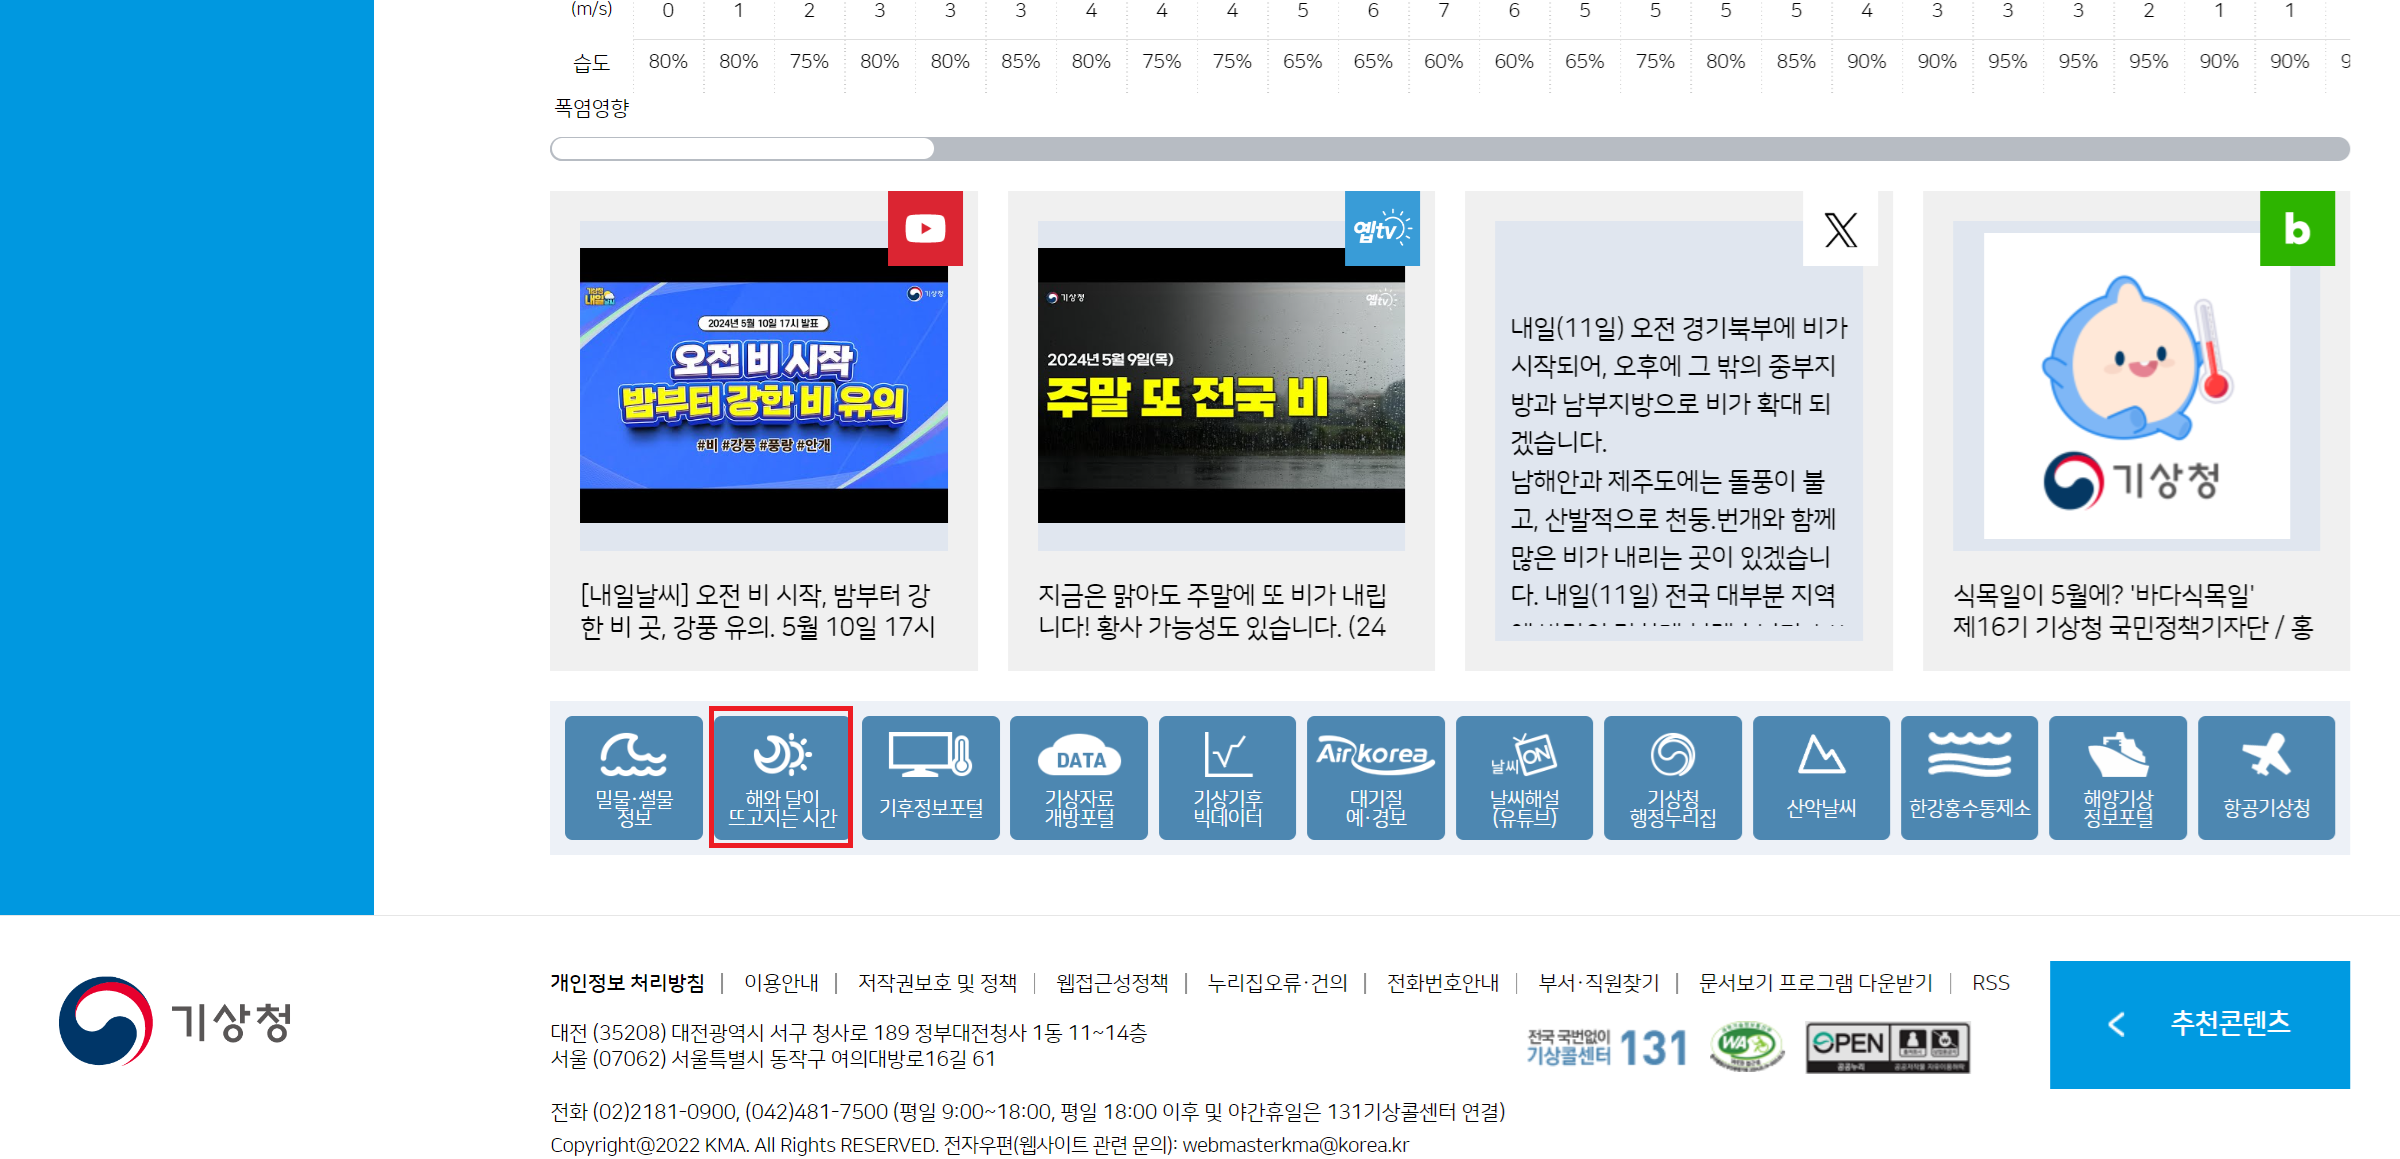The image size is (2400, 1159).
Task: Open the 산악날씨 mountain icon tile
Action: 1821,777
